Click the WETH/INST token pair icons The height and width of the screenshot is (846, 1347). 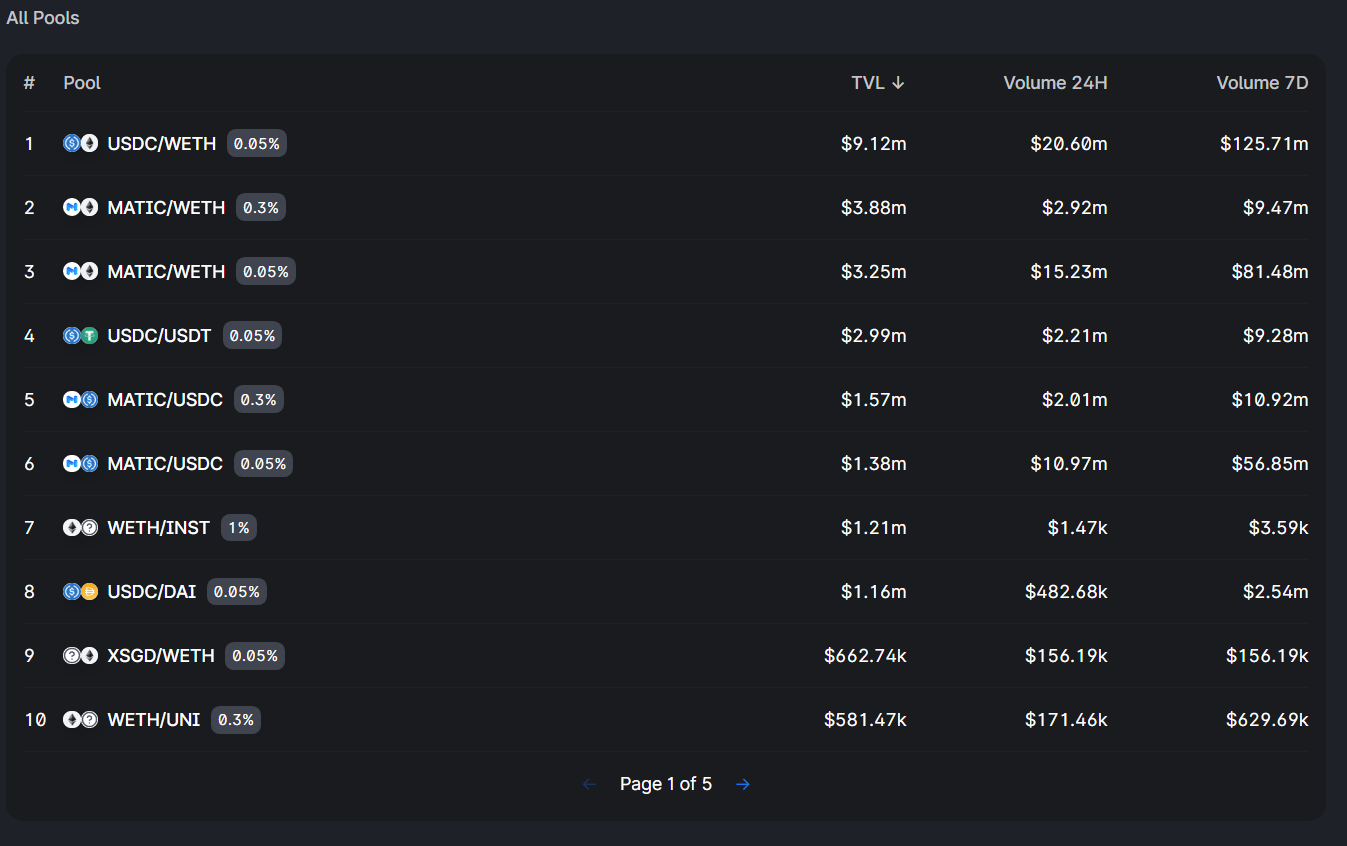(x=81, y=527)
